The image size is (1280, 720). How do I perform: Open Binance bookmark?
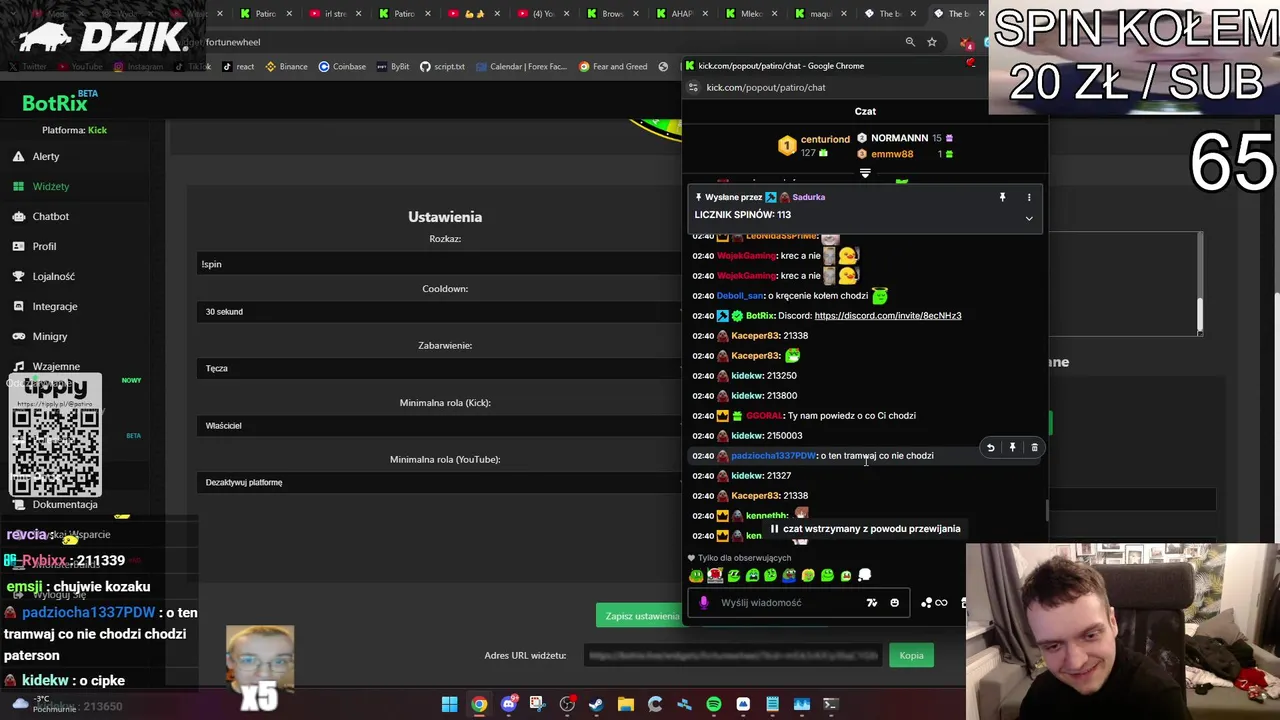[x=286, y=67]
